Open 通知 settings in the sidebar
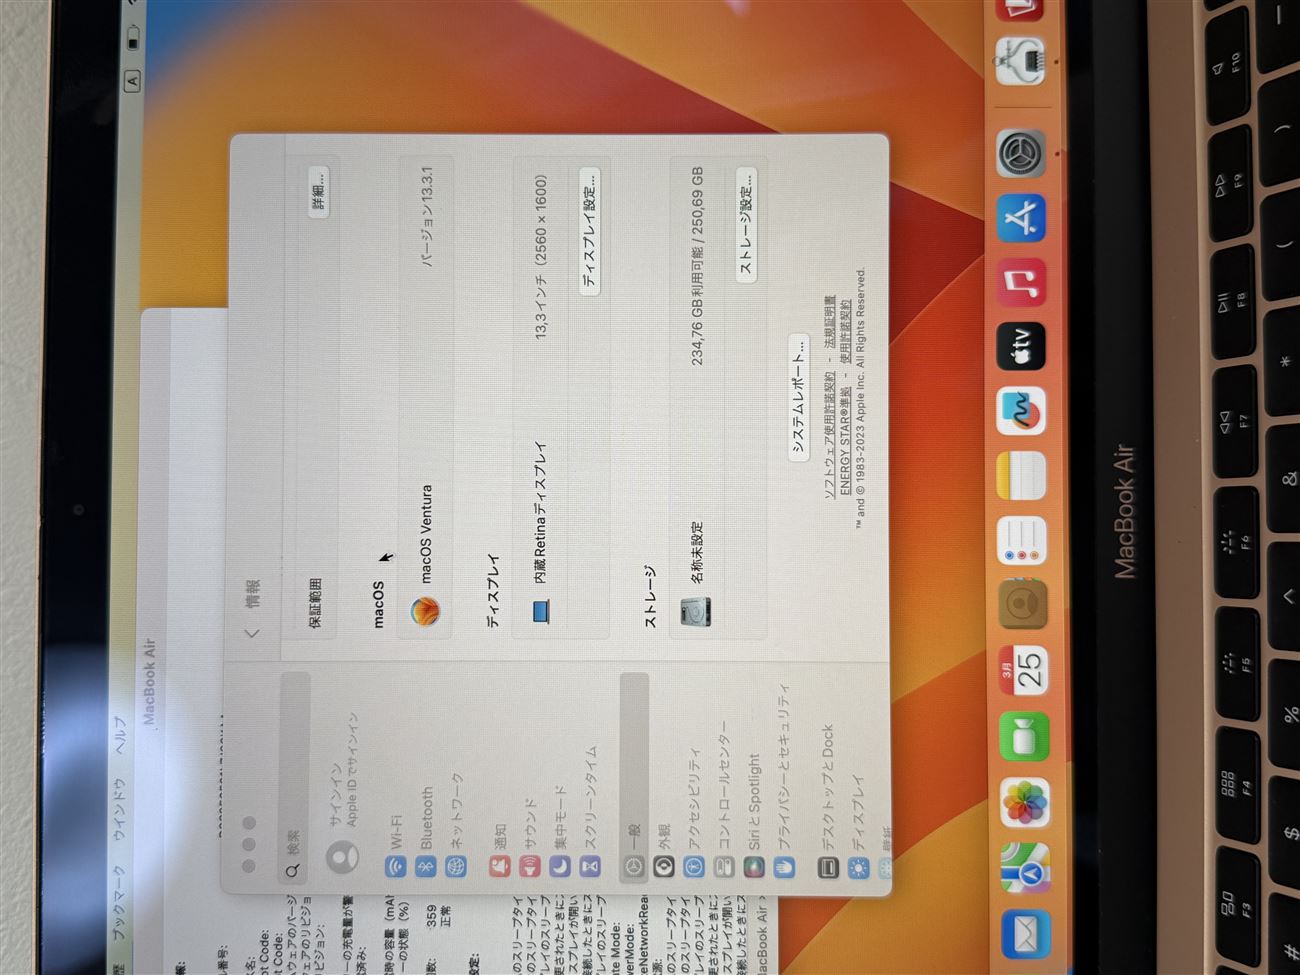 pos(500,850)
